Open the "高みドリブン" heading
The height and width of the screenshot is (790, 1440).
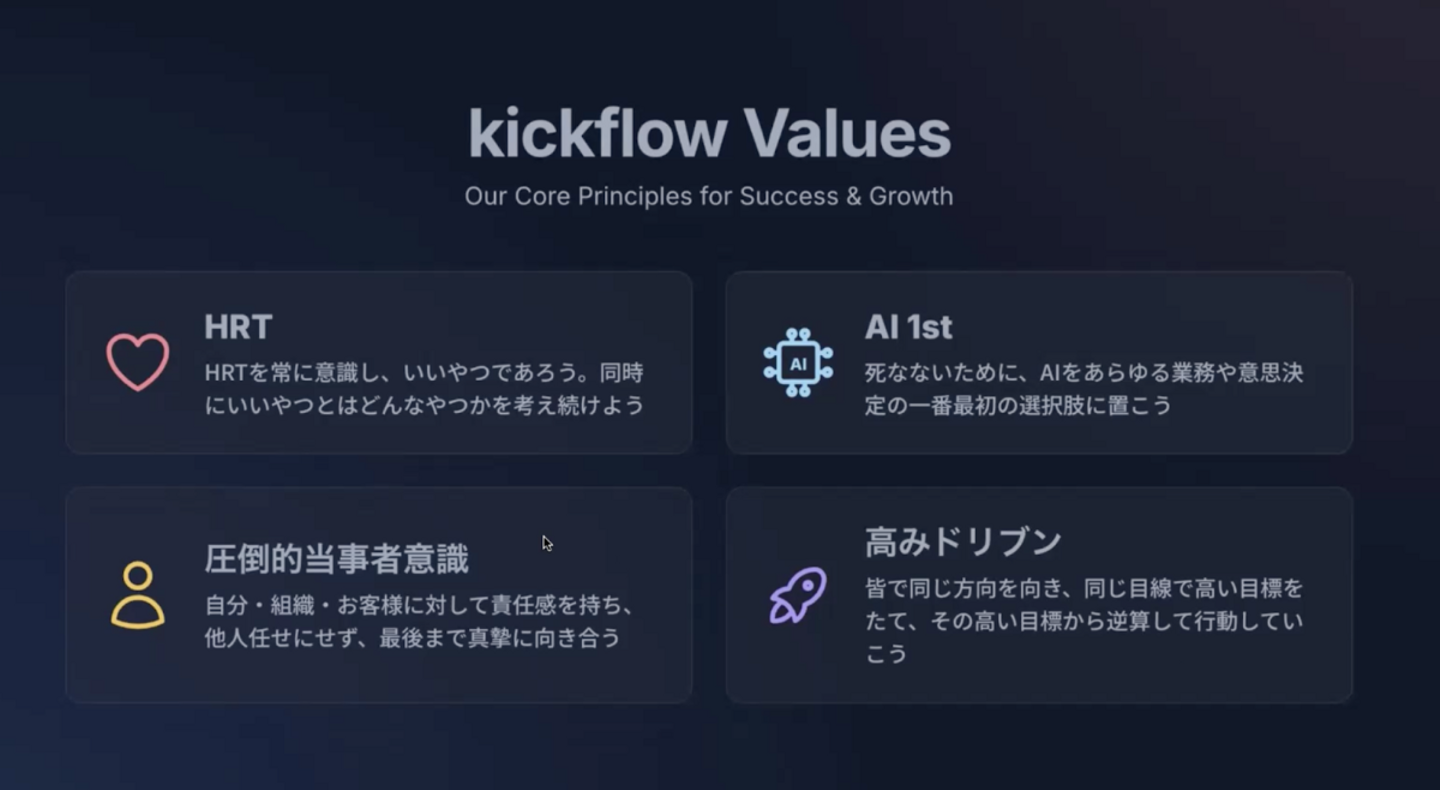pos(962,542)
